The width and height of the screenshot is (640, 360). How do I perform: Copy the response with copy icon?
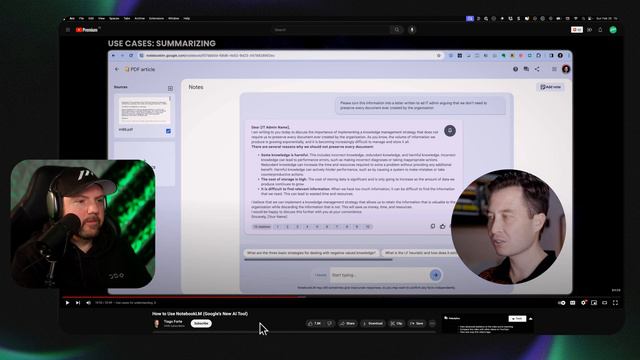[433, 226]
